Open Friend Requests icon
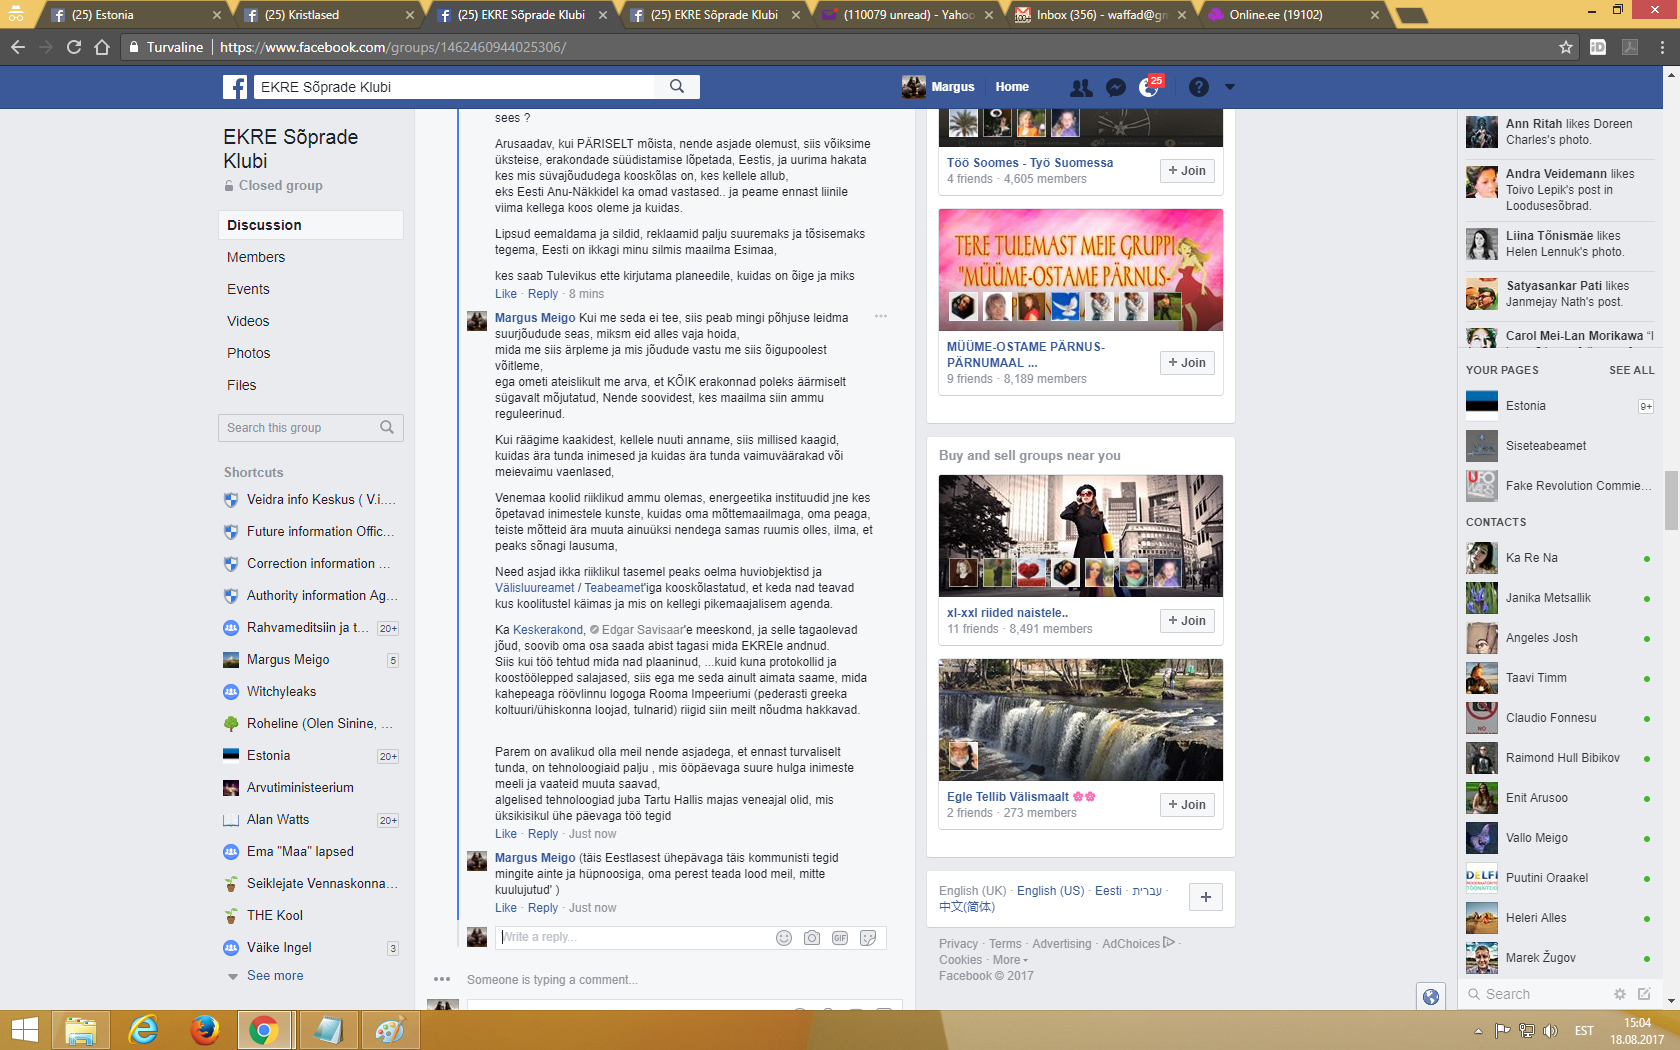Image resolution: width=1680 pixels, height=1050 pixels. [1081, 87]
